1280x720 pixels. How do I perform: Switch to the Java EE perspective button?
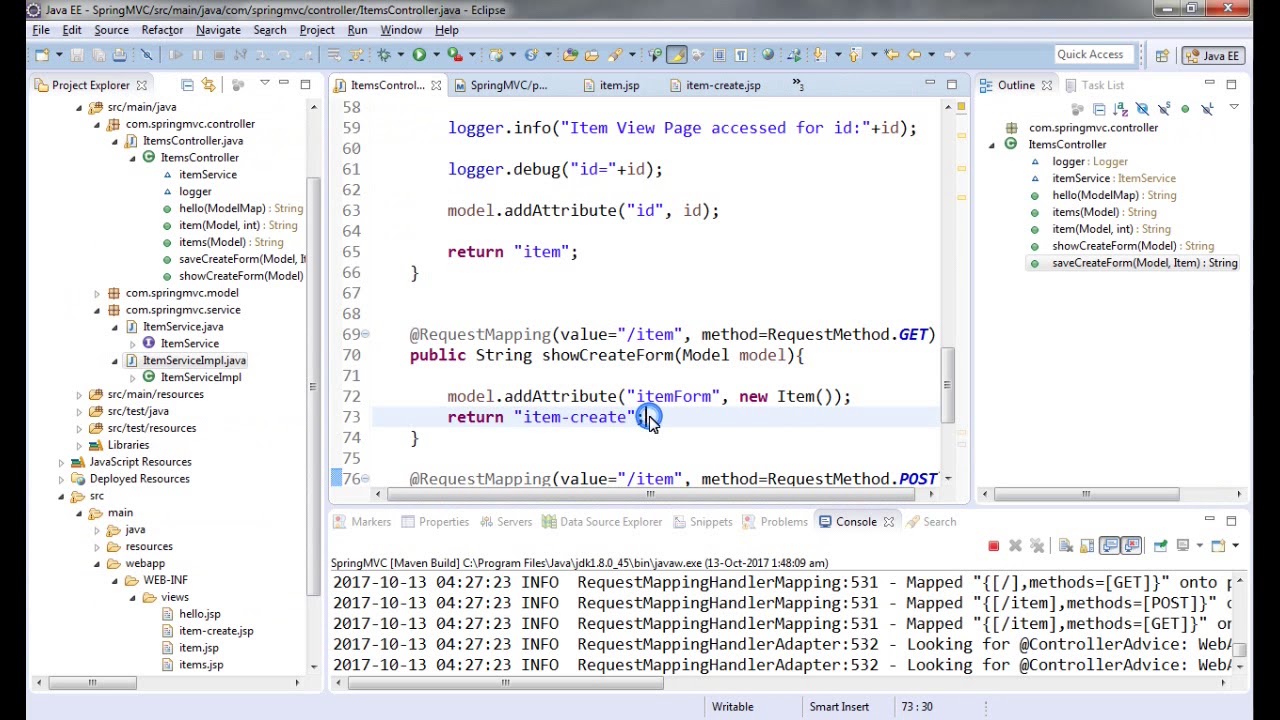point(1215,56)
